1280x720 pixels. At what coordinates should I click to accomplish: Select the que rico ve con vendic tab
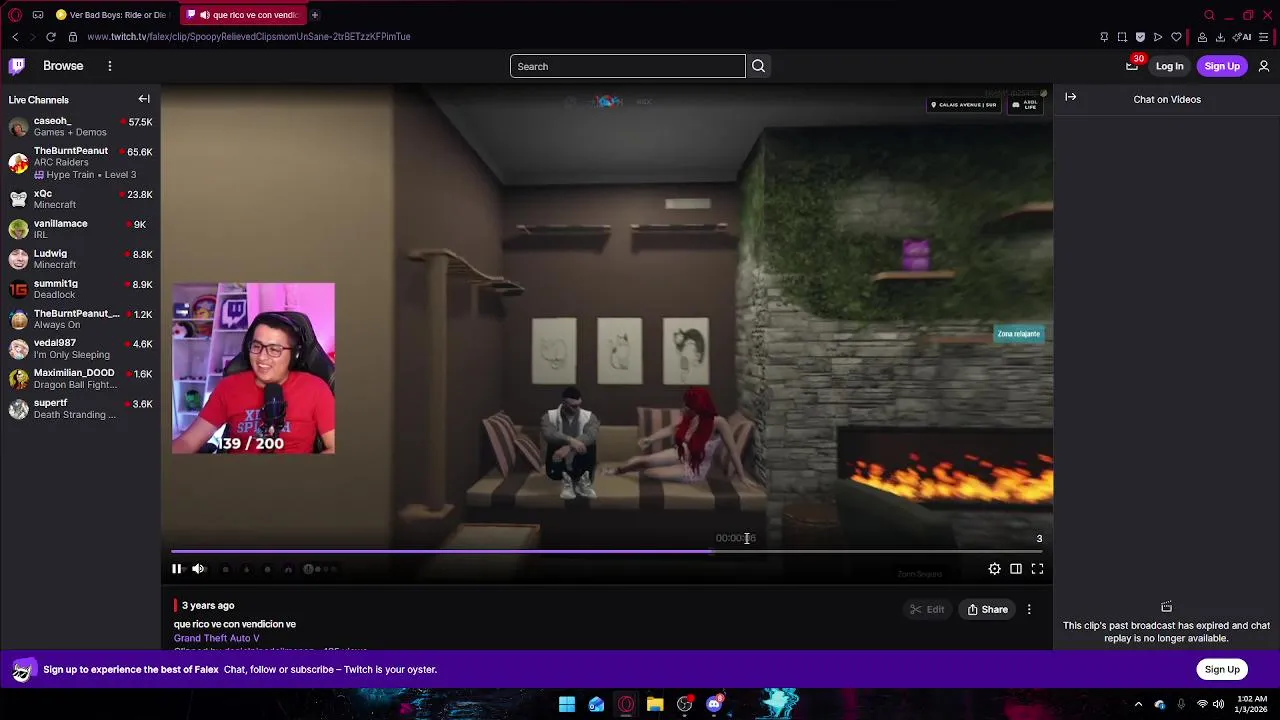(x=245, y=15)
